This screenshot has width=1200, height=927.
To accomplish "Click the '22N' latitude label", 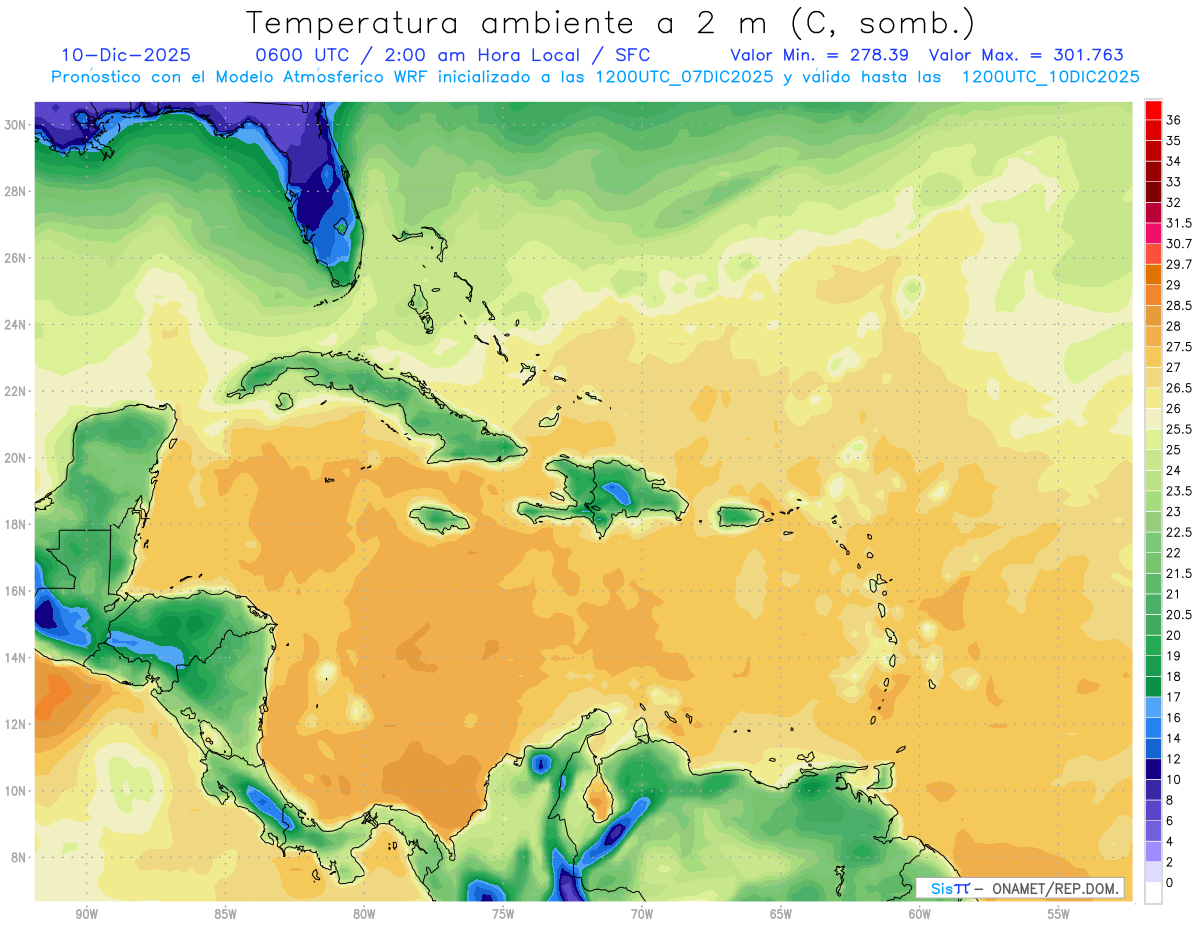I will (x=15, y=391).
